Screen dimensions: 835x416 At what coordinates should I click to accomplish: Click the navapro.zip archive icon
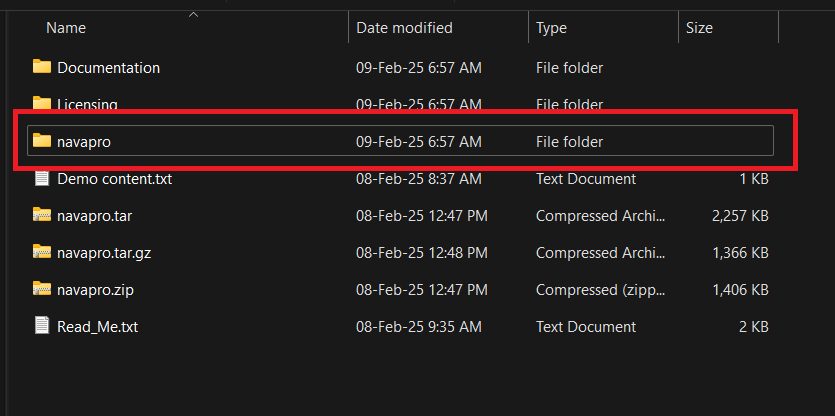pyautogui.click(x=41, y=289)
